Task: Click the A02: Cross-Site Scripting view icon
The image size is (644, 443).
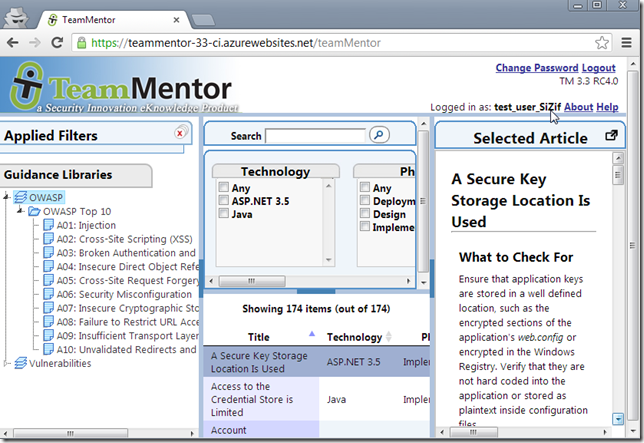Action: [x=48, y=239]
